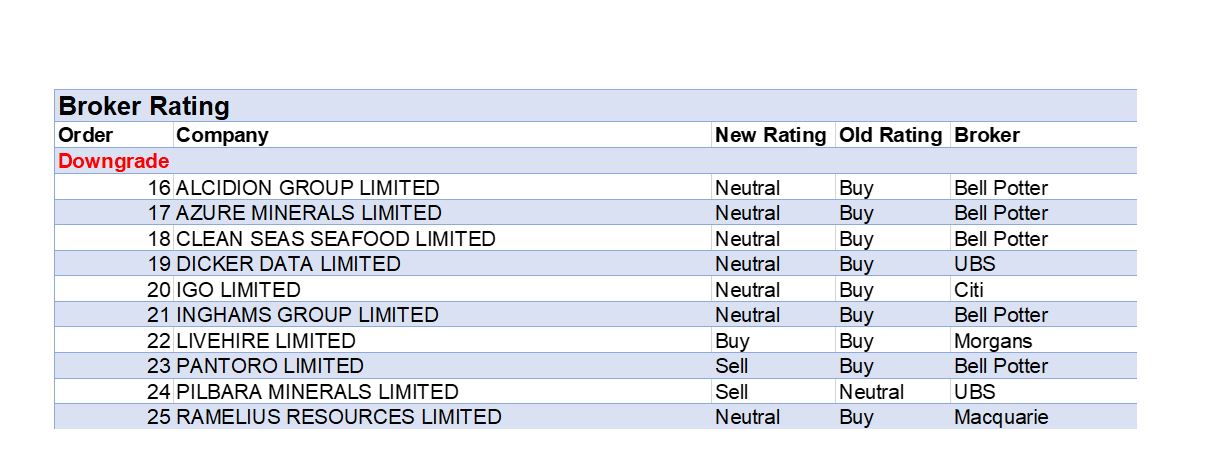The image size is (1223, 459).
Task: Click the AZURE MINERALS LIMITED cell
Action: click(x=309, y=213)
